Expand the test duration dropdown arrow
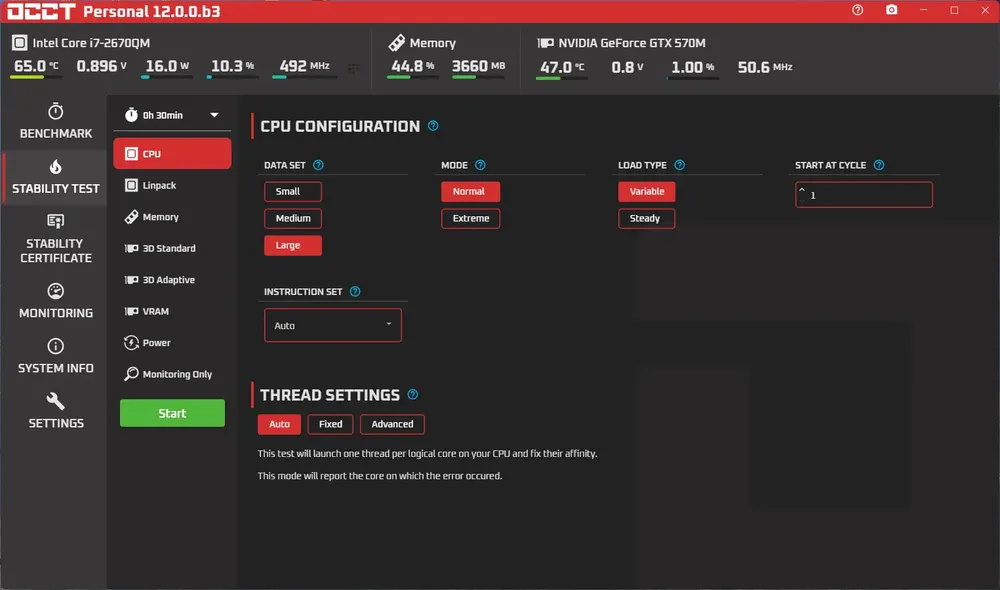This screenshot has width=1000, height=590. [214, 115]
